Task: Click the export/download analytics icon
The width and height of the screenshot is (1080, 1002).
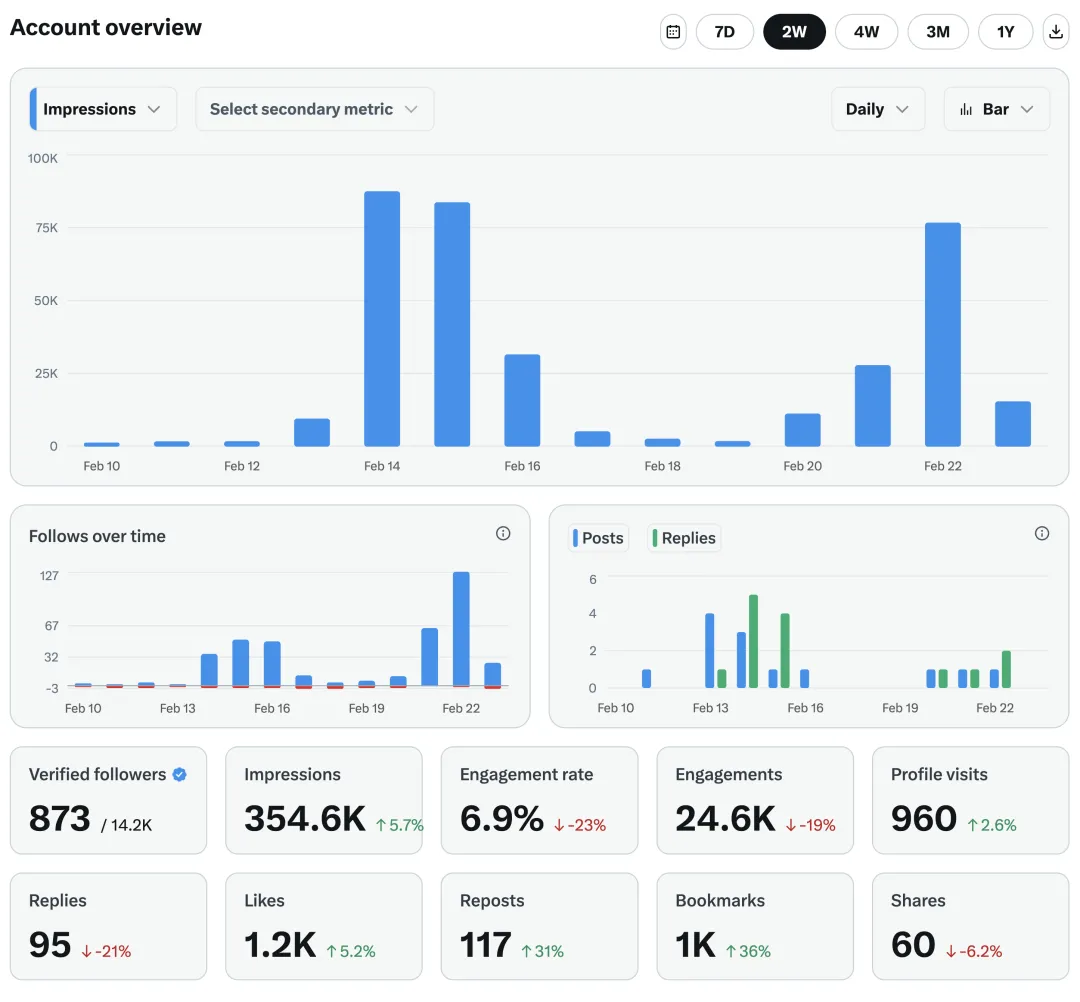Action: 1055,31
